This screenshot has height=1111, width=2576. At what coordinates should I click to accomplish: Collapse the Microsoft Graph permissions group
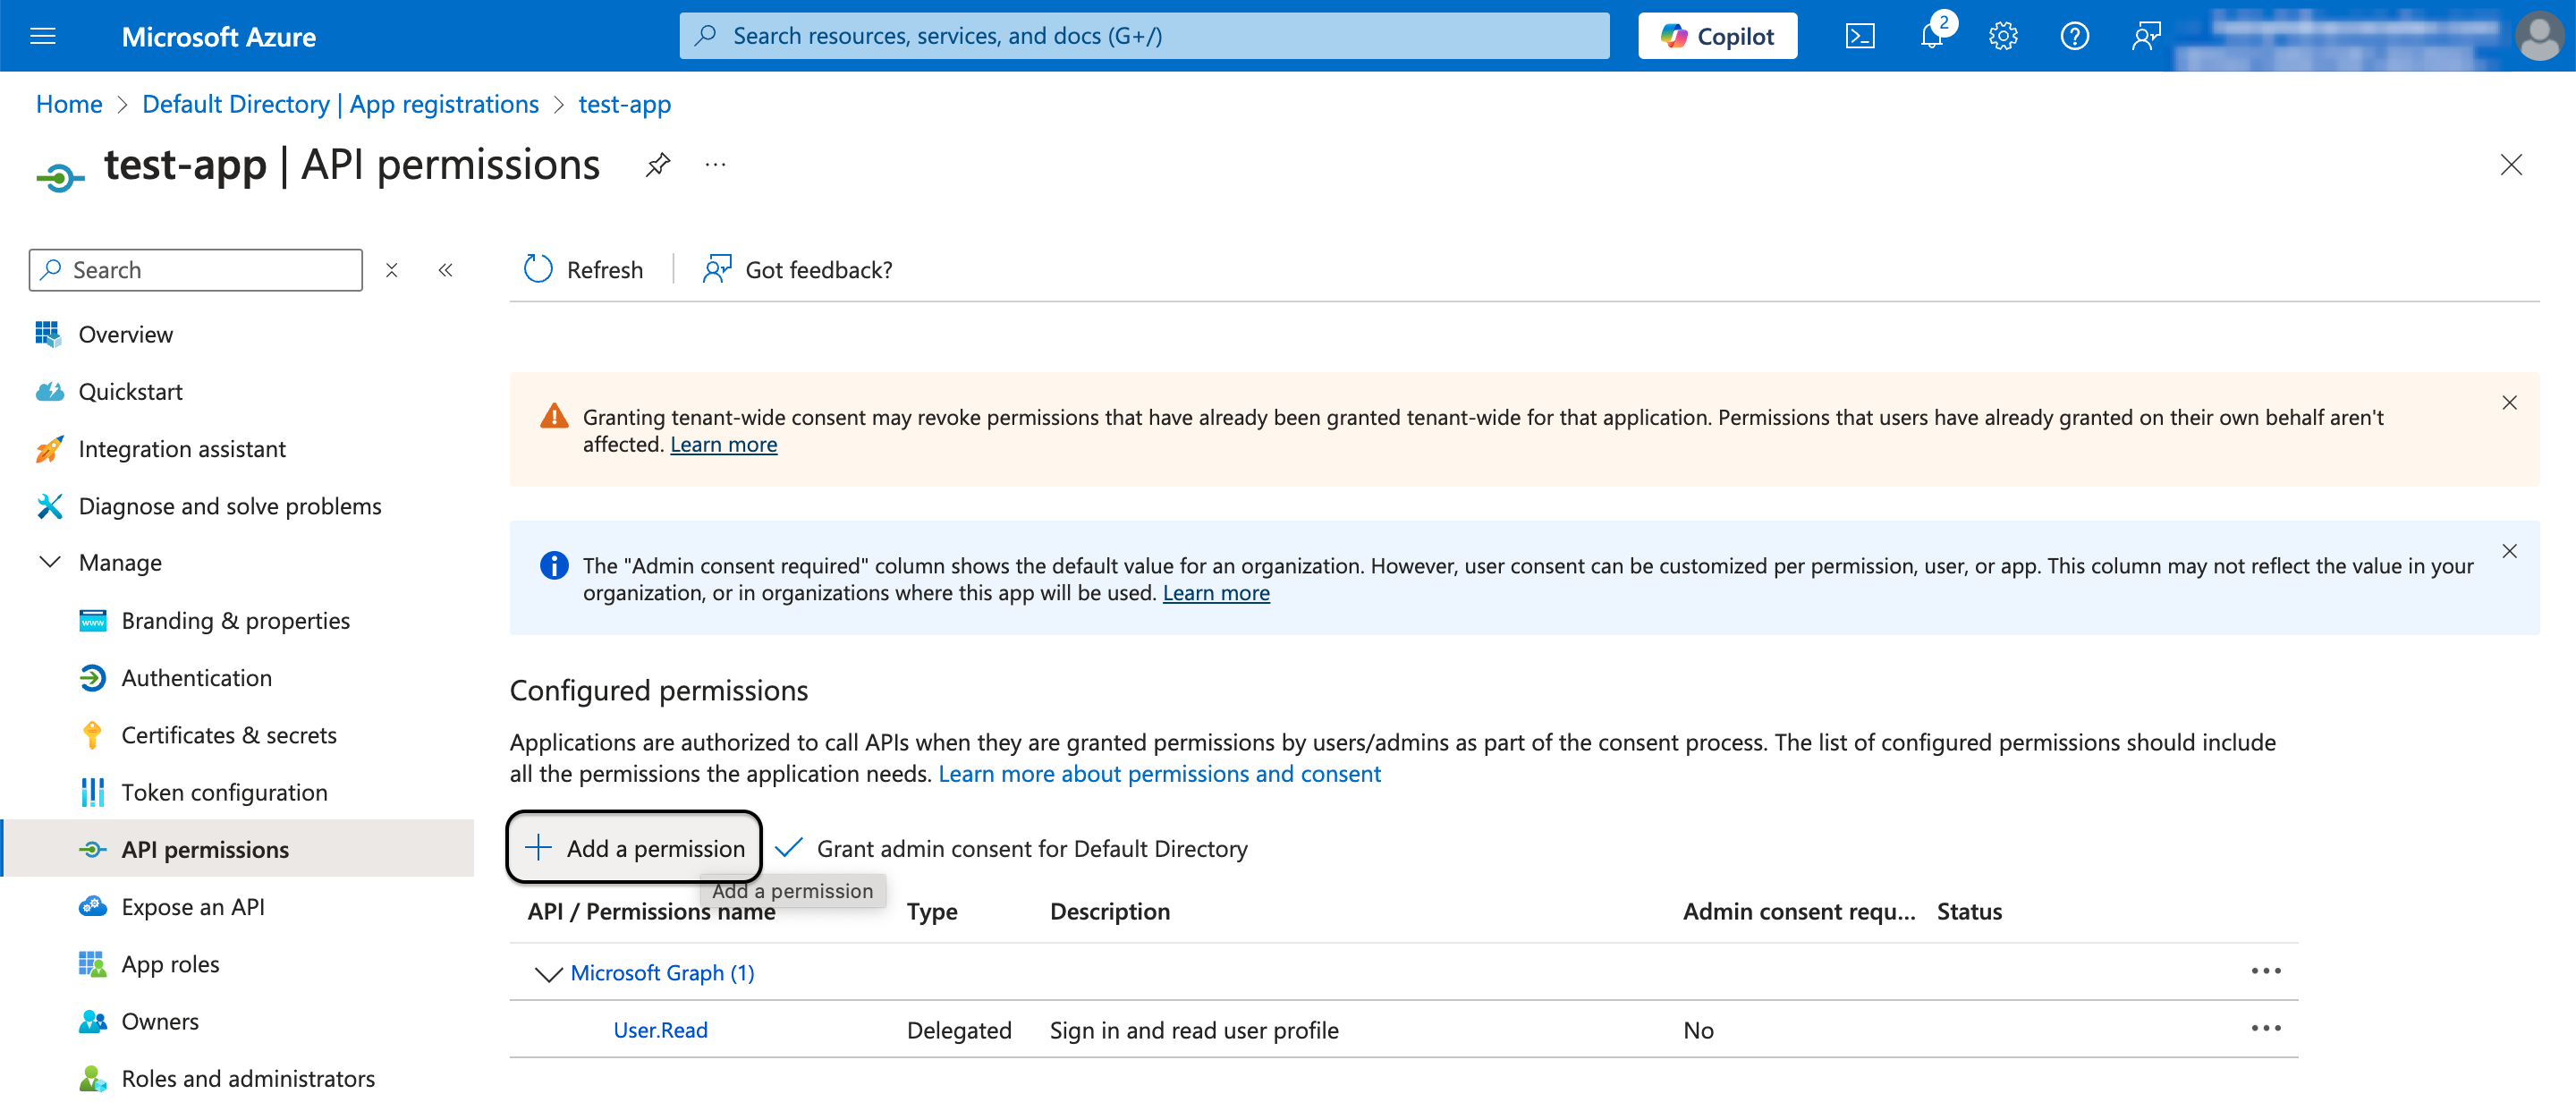click(x=548, y=973)
